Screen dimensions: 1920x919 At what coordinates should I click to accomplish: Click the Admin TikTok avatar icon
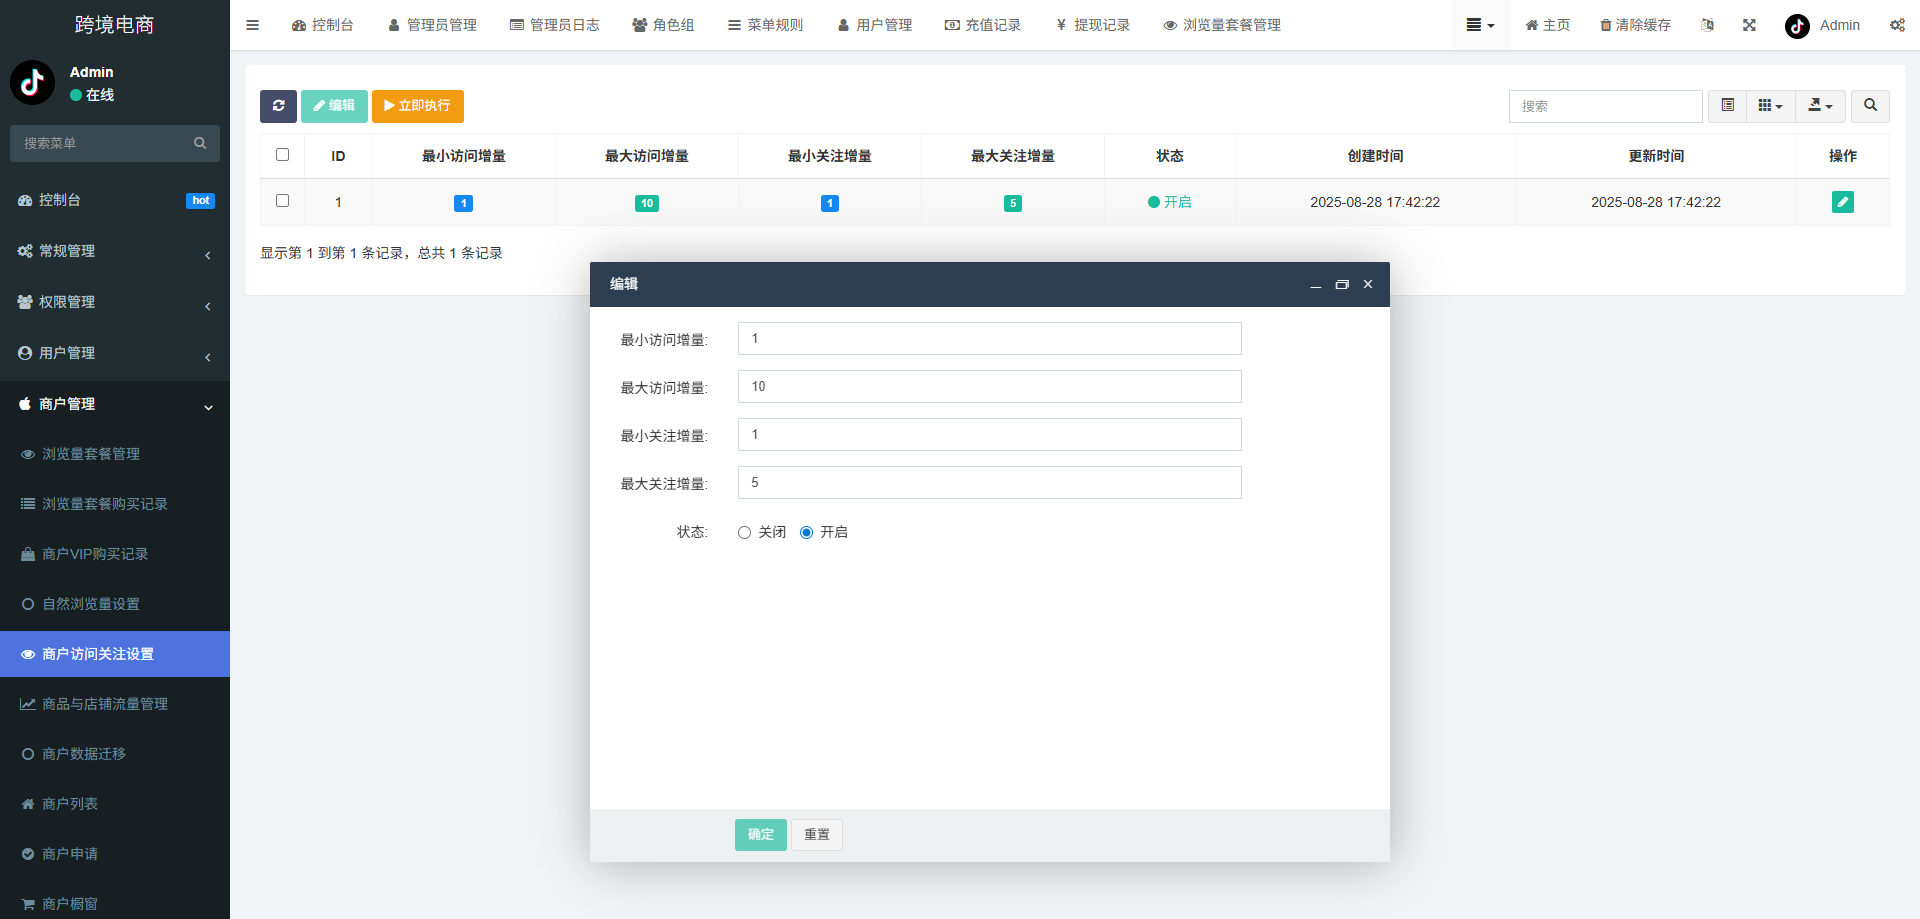click(x=1796, y=26)
